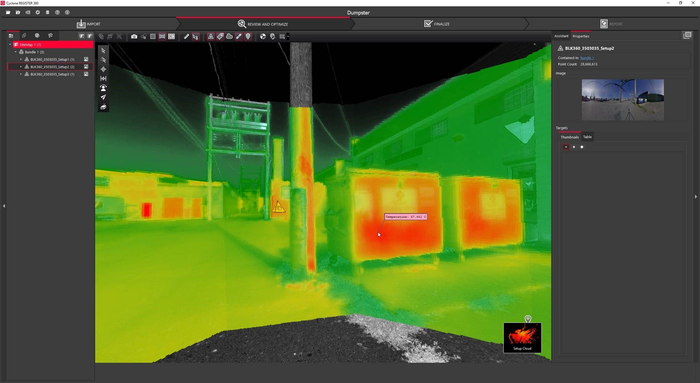Take a snapshot with the camera icon
This screenshot has height=383, width=700.
pos(134,37)
